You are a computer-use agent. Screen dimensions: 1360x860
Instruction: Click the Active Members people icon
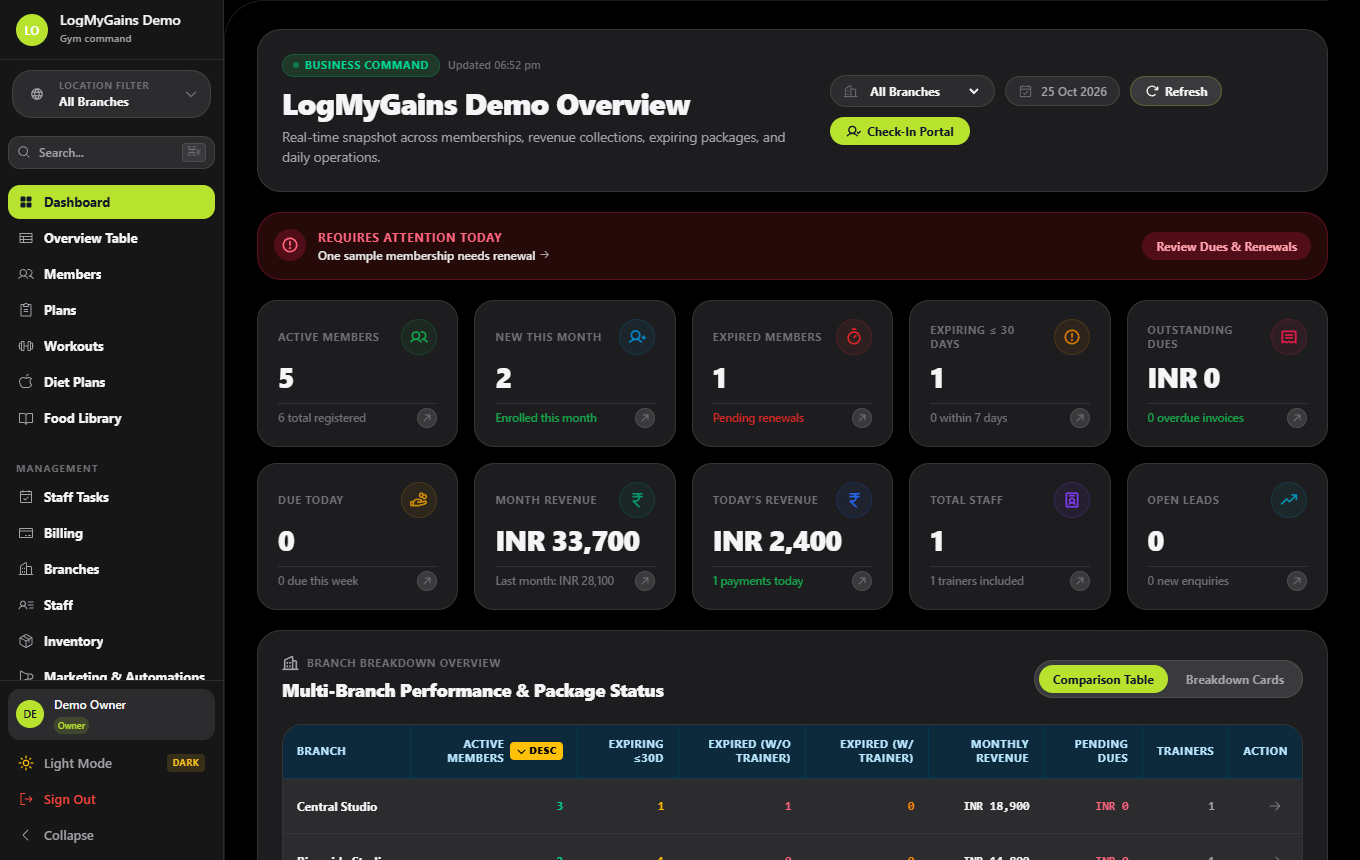point(419,337)
